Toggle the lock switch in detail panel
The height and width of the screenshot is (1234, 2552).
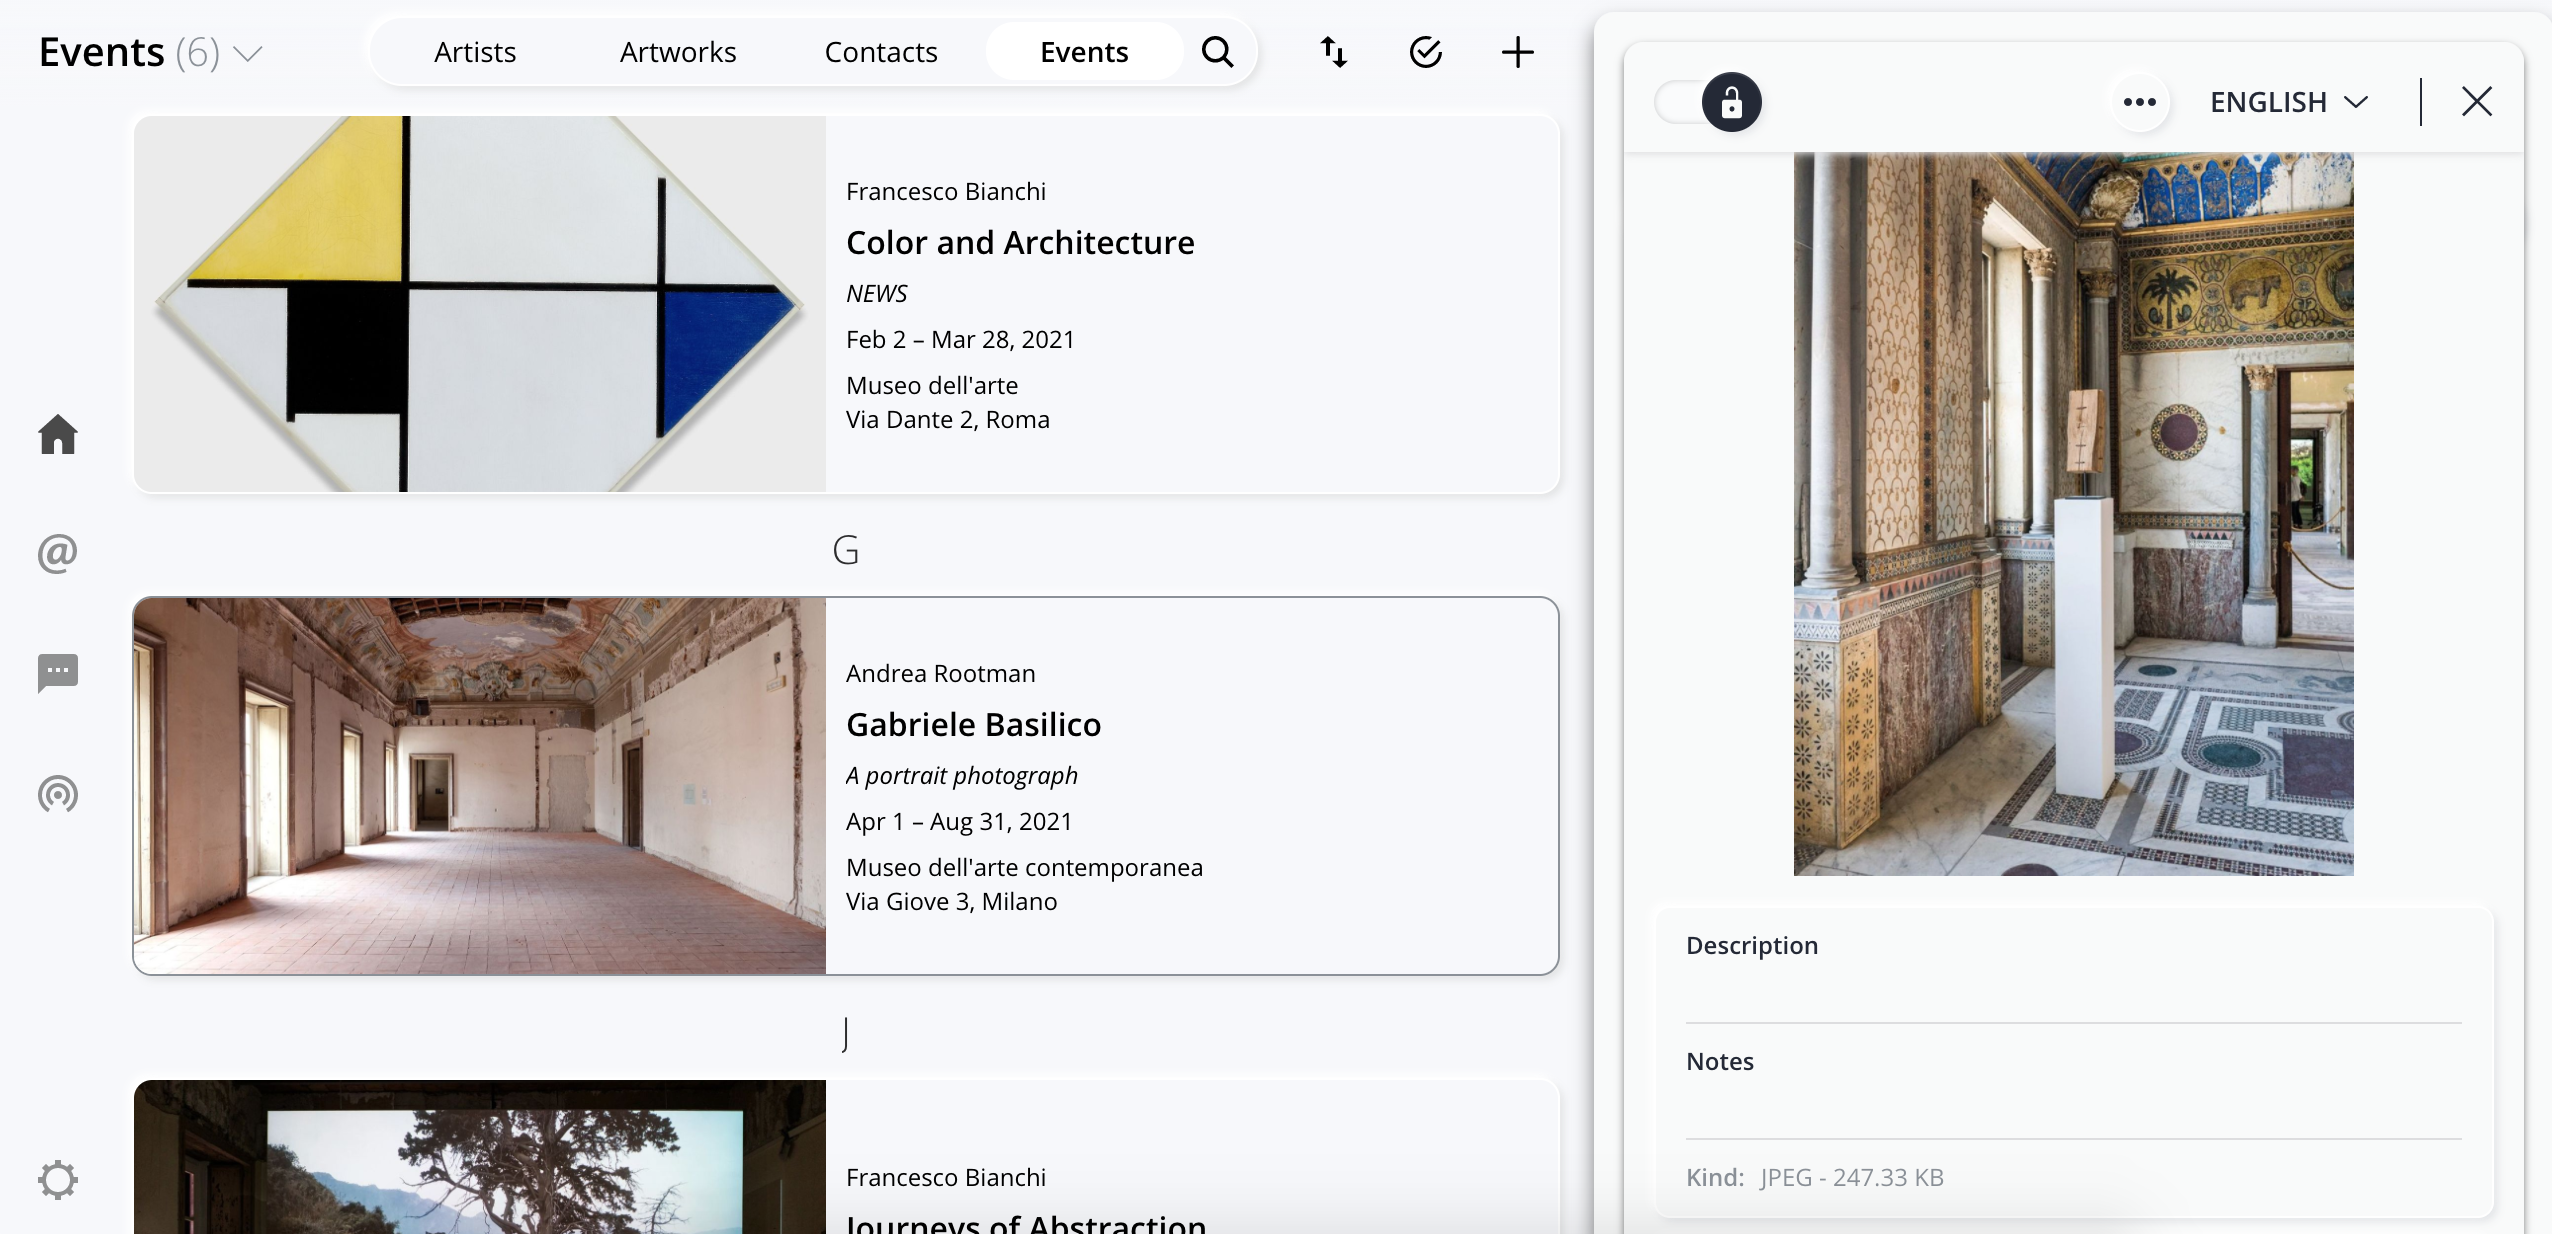(x=1709, y=102)
